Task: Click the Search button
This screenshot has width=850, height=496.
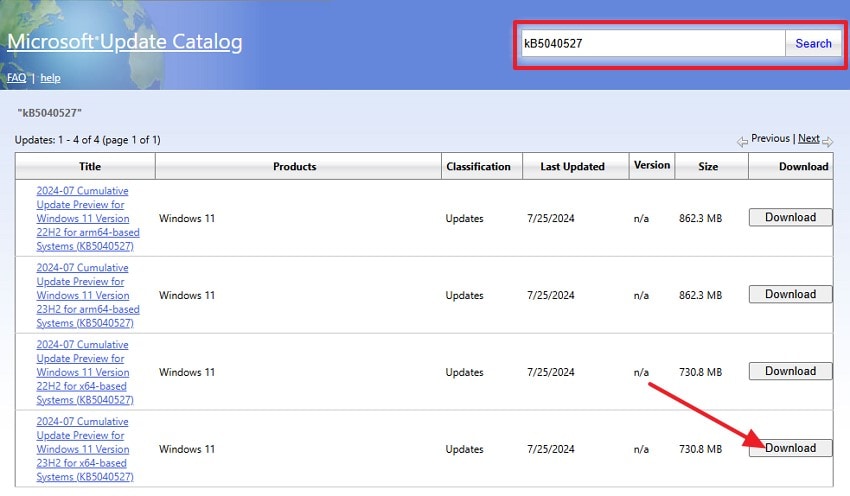Action: tap(813, 43)
